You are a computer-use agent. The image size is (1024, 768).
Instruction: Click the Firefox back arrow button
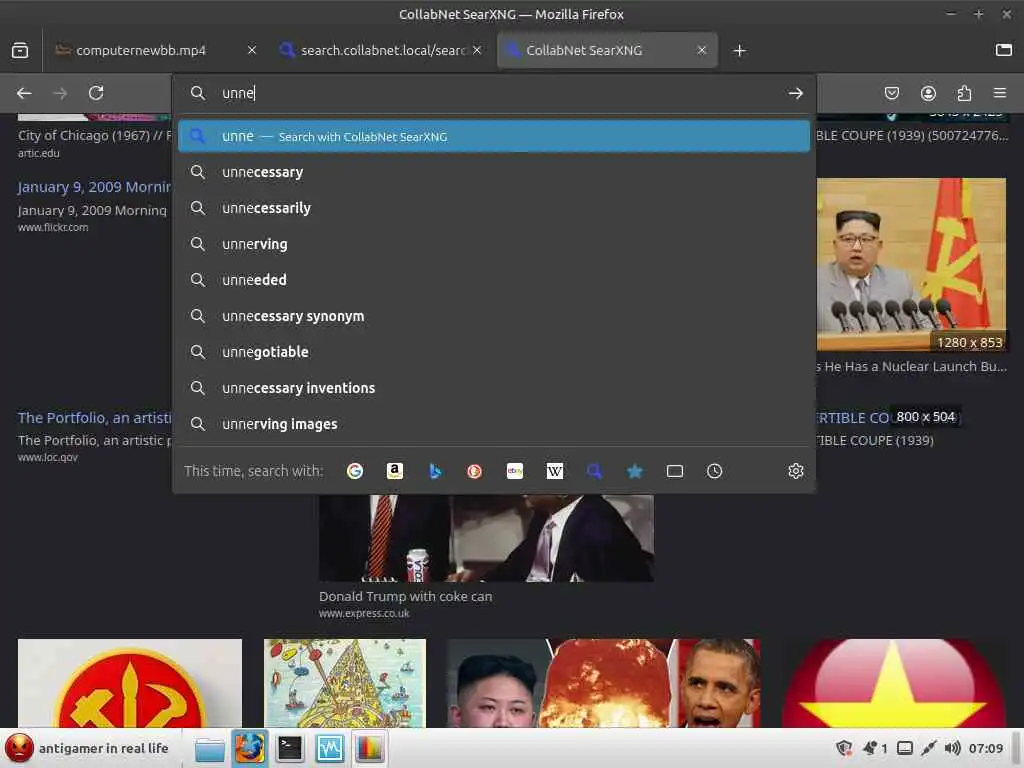(24, 93)
